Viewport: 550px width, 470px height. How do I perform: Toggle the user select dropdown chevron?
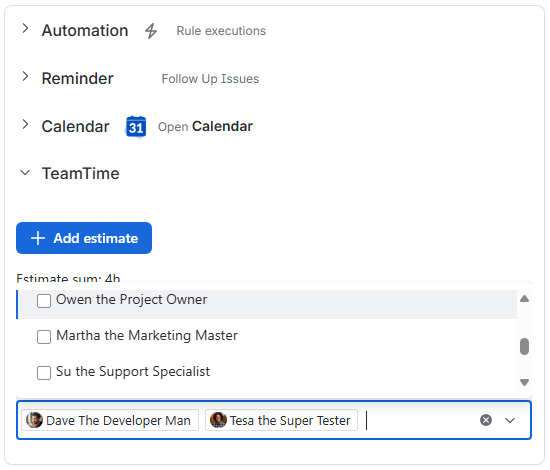510,420
